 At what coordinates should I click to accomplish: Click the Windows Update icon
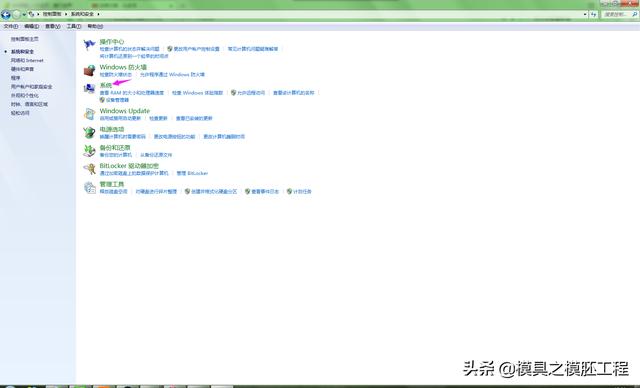click(89, 114)
